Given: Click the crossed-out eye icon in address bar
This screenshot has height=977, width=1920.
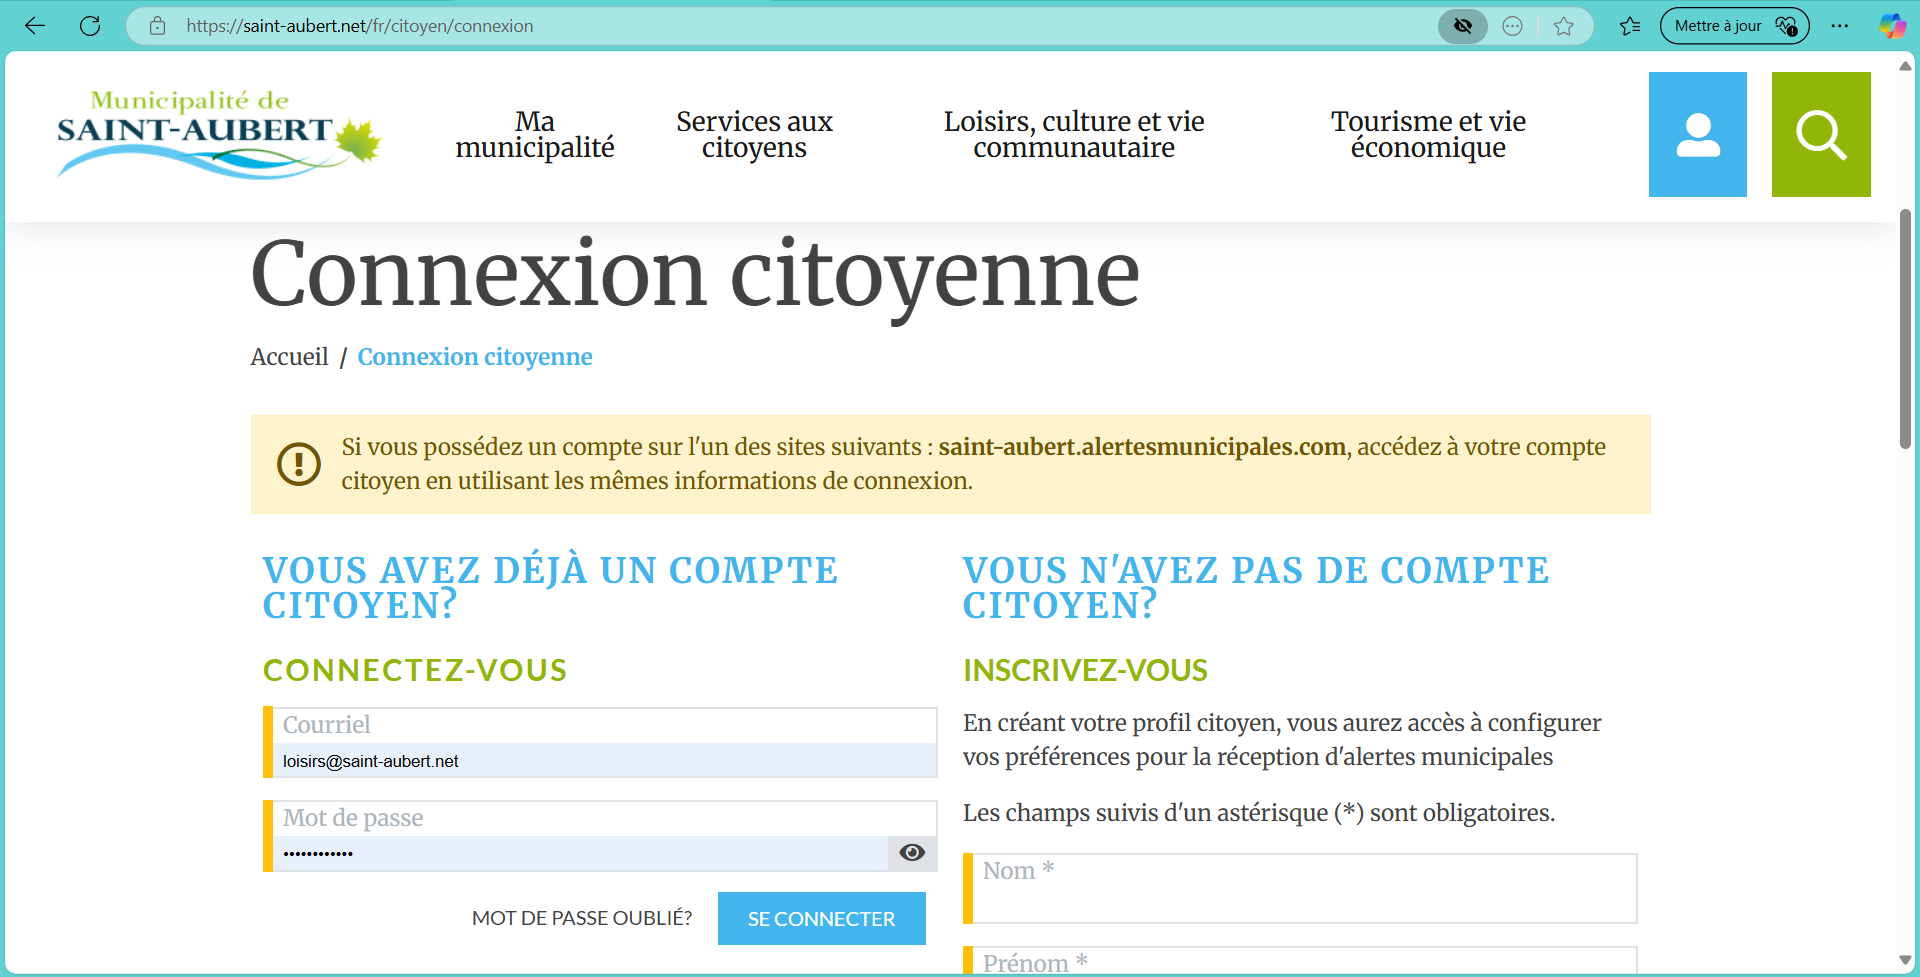Looking at the screenshot, I should tap(1462, 26).
